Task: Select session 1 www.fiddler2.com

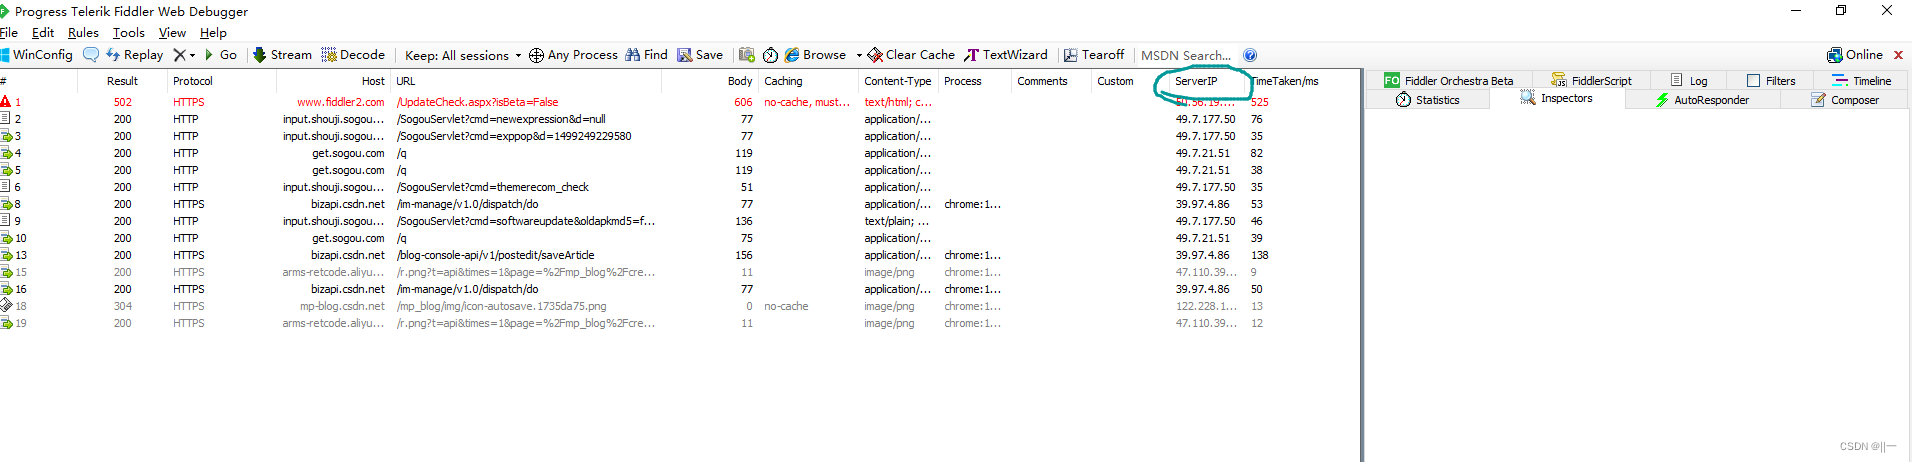Action: tap(679, 102)
